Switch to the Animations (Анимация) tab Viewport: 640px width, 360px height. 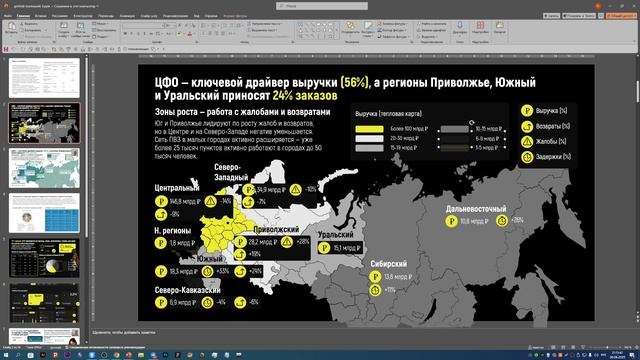pyautogui.click(x=127, y=16)
